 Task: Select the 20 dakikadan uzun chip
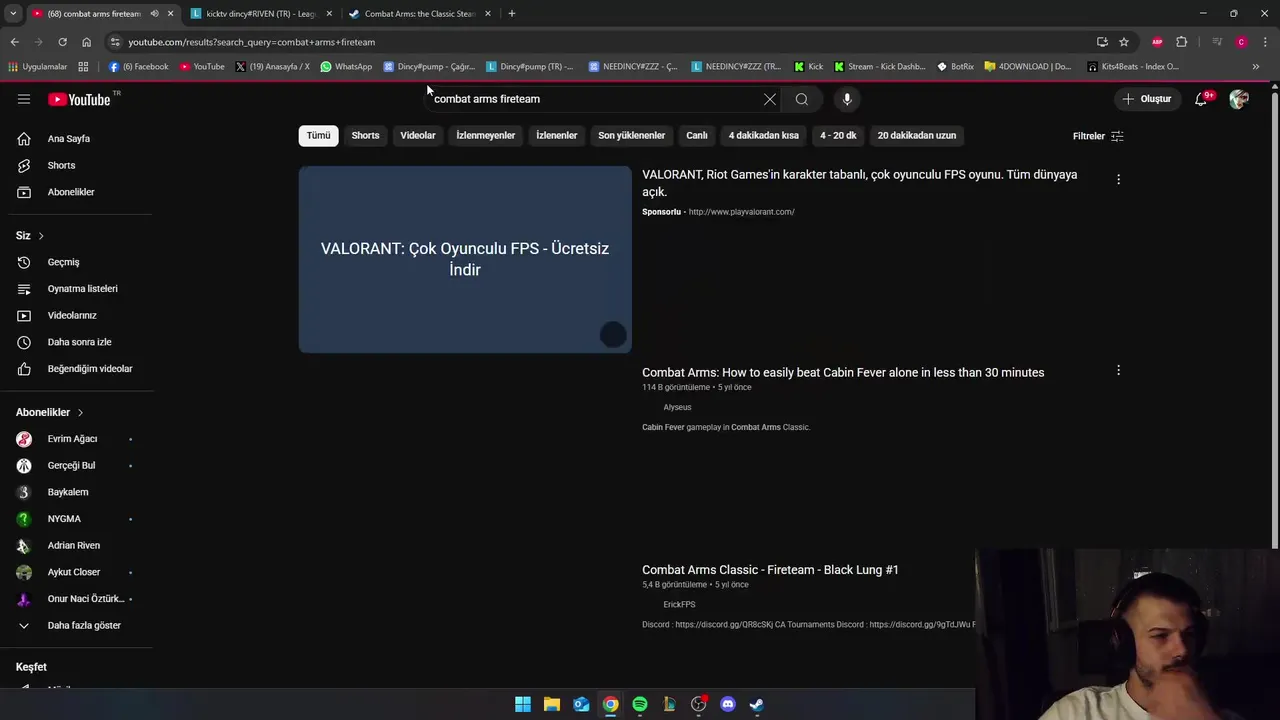(917, 135)
